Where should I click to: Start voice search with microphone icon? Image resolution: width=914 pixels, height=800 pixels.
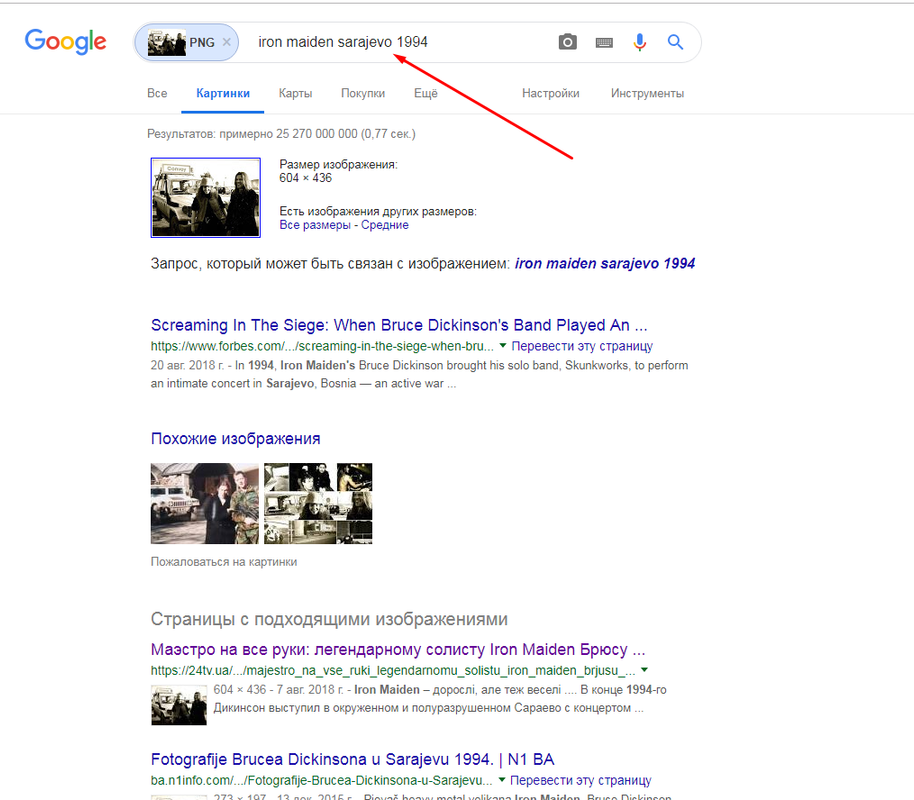(639, 42)
